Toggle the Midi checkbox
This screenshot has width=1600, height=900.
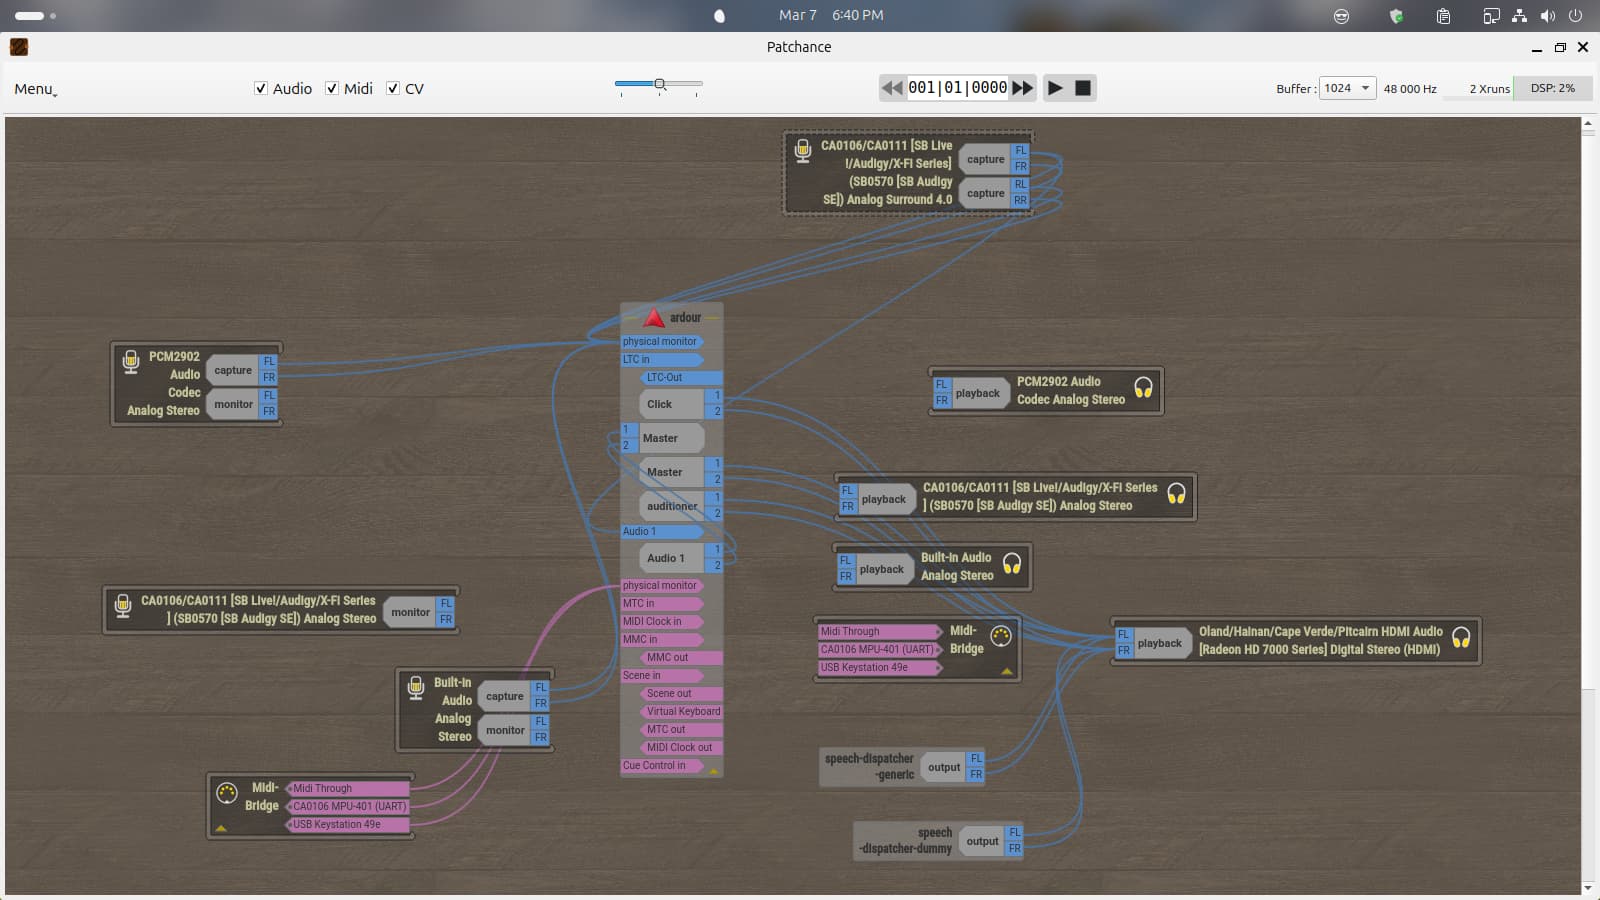pyautogui.click(x=332, y=89)
